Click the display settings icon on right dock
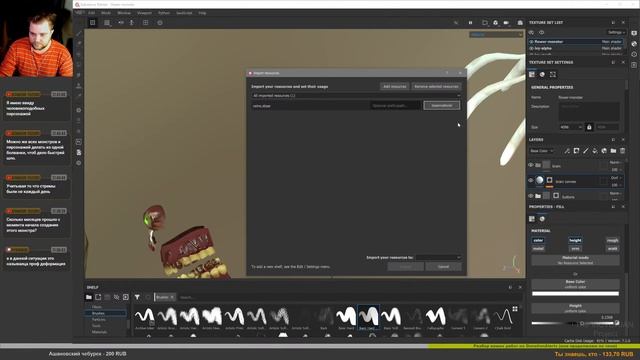640x360 pixels. 634,33
